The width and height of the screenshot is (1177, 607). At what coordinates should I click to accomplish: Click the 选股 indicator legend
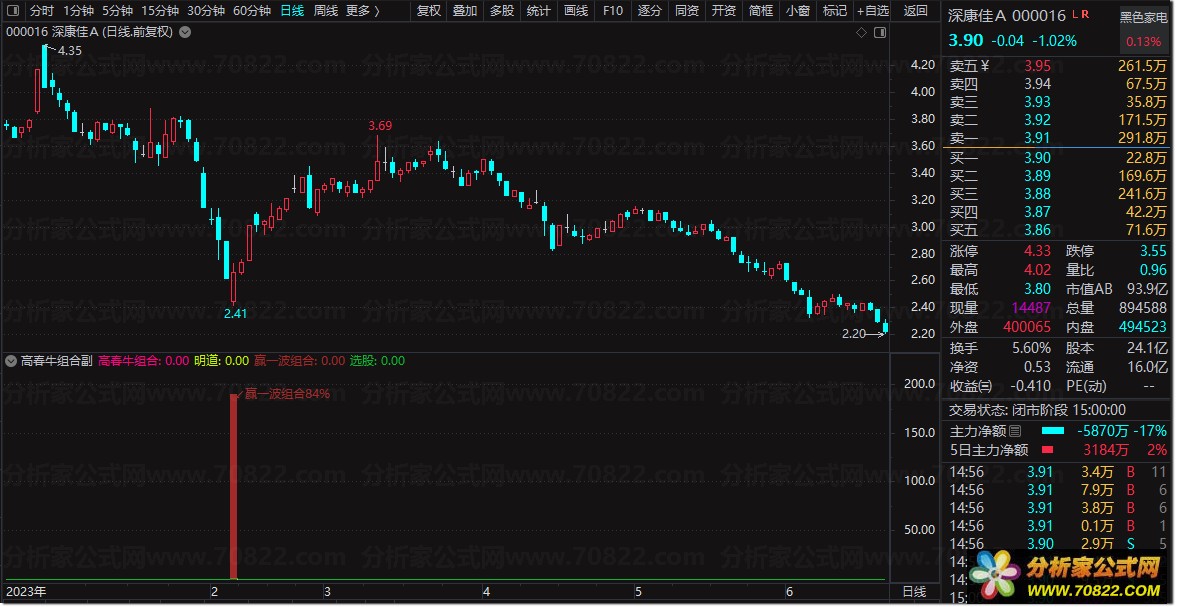tap(377, 361)
